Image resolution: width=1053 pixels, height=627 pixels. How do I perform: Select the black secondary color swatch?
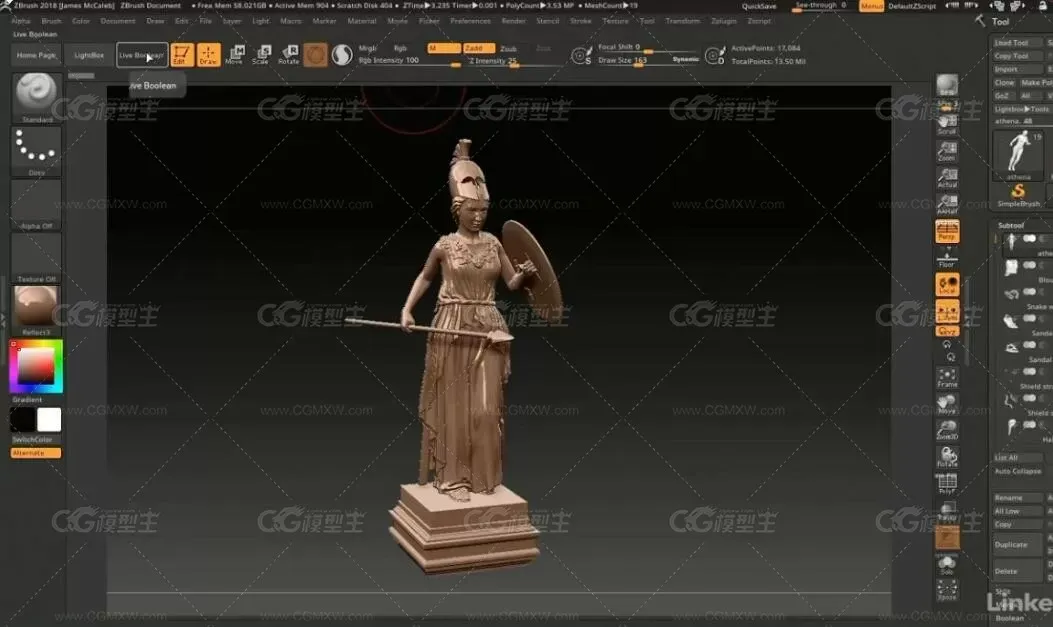[23, 420]
